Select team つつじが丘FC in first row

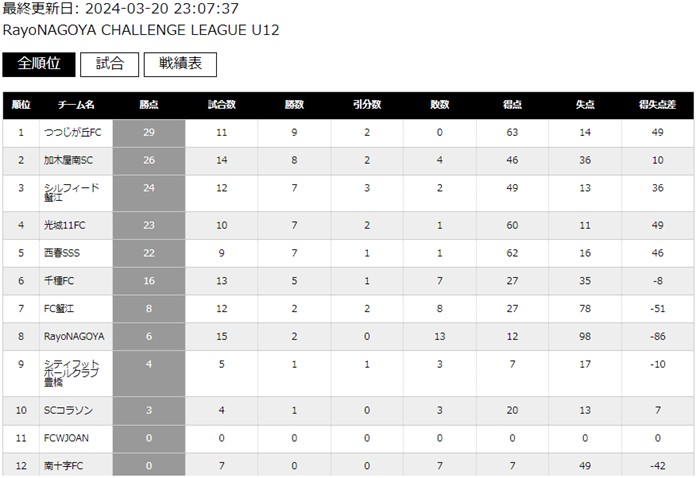pos(72,133)
